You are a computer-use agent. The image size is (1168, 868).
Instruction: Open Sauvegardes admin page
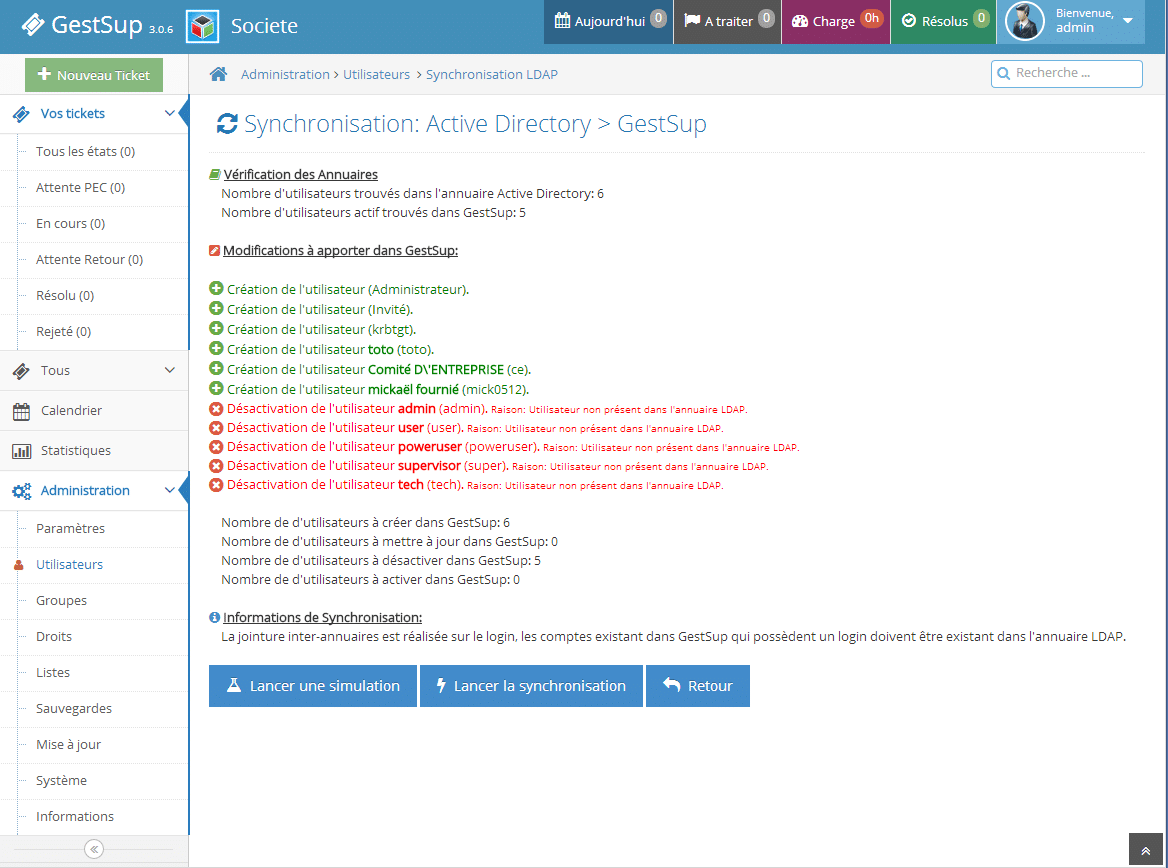[x=74, y=709]
